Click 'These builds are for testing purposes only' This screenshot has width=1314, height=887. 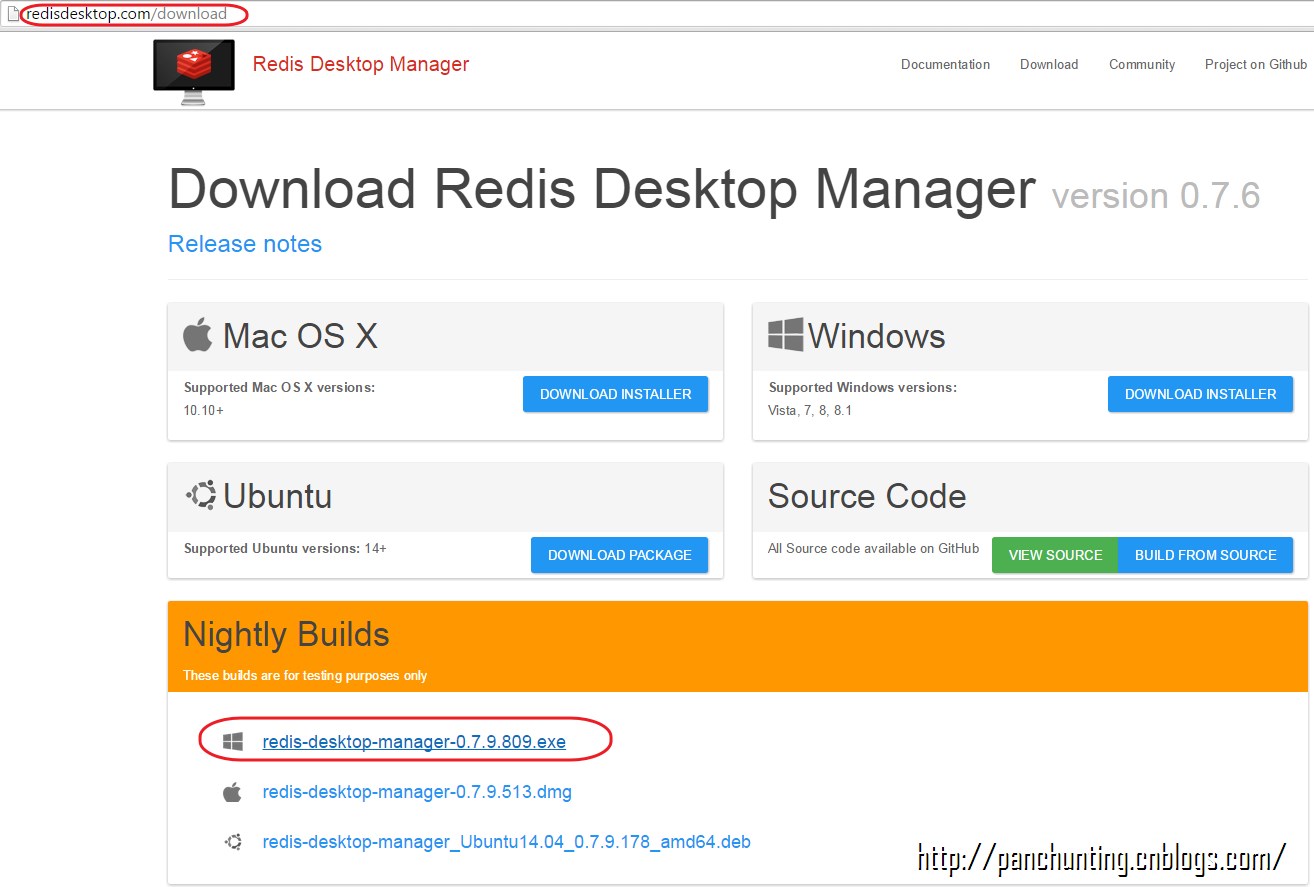pos(305,676)
